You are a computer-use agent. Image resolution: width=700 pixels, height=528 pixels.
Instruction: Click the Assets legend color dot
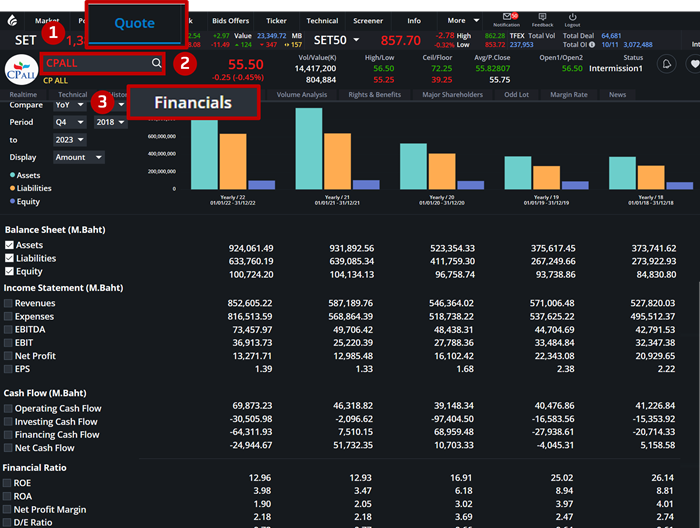12,175
